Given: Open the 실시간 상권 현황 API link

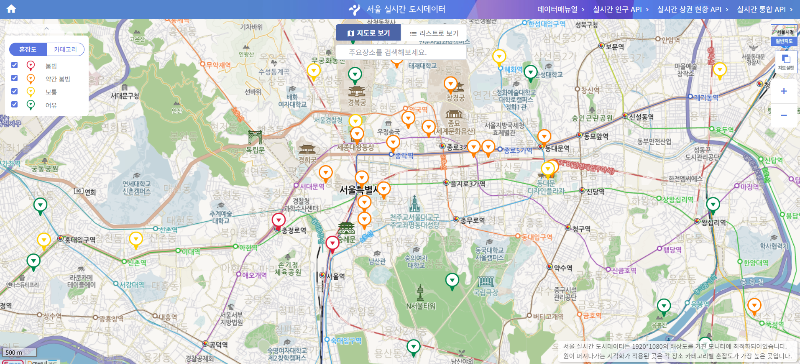Looking at the screenshot, I should click(693, 9).
